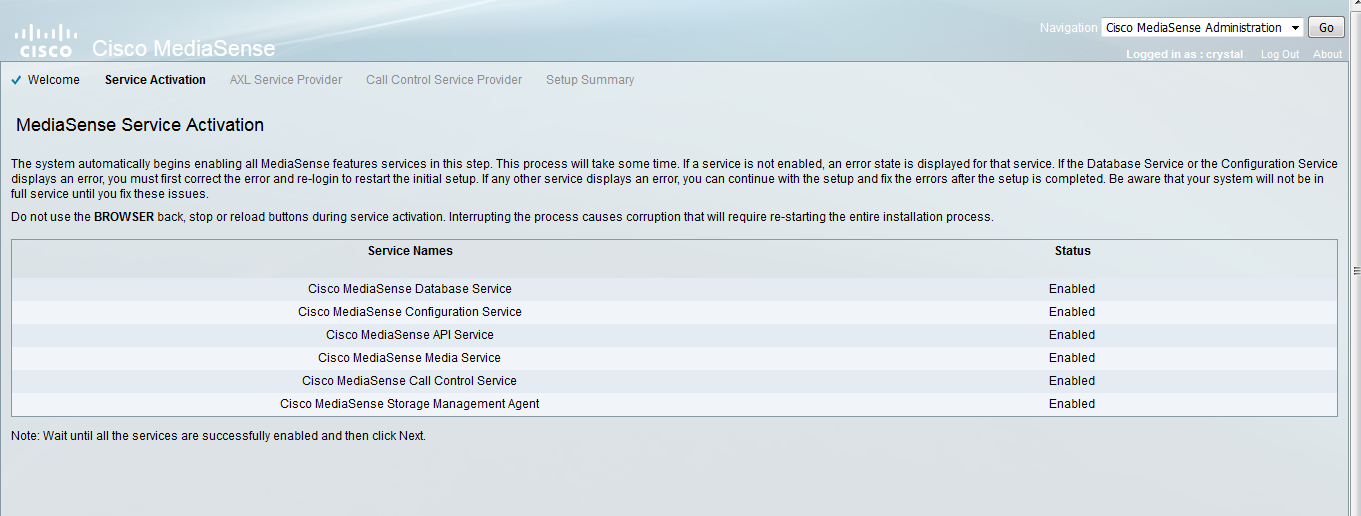The height and width of the screenshot is (516, 1361).
Task: Click the Status column header
Action: (1072, 251)
